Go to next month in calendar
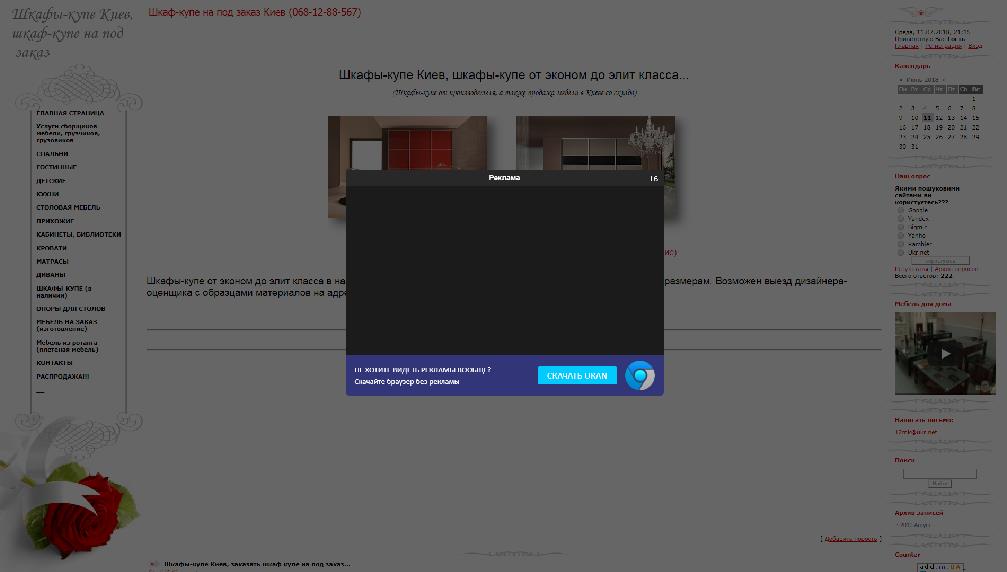1007x572 pixels. tap(944, 80)
